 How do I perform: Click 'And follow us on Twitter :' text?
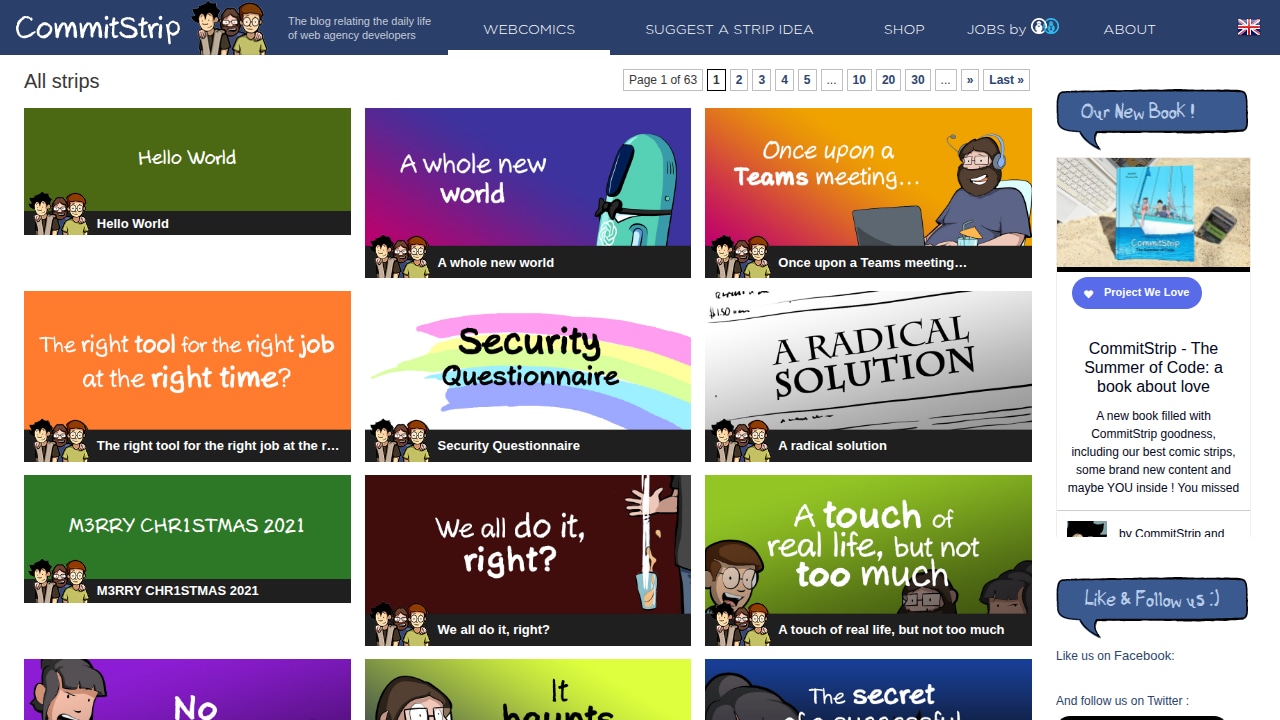(1122, 701)
